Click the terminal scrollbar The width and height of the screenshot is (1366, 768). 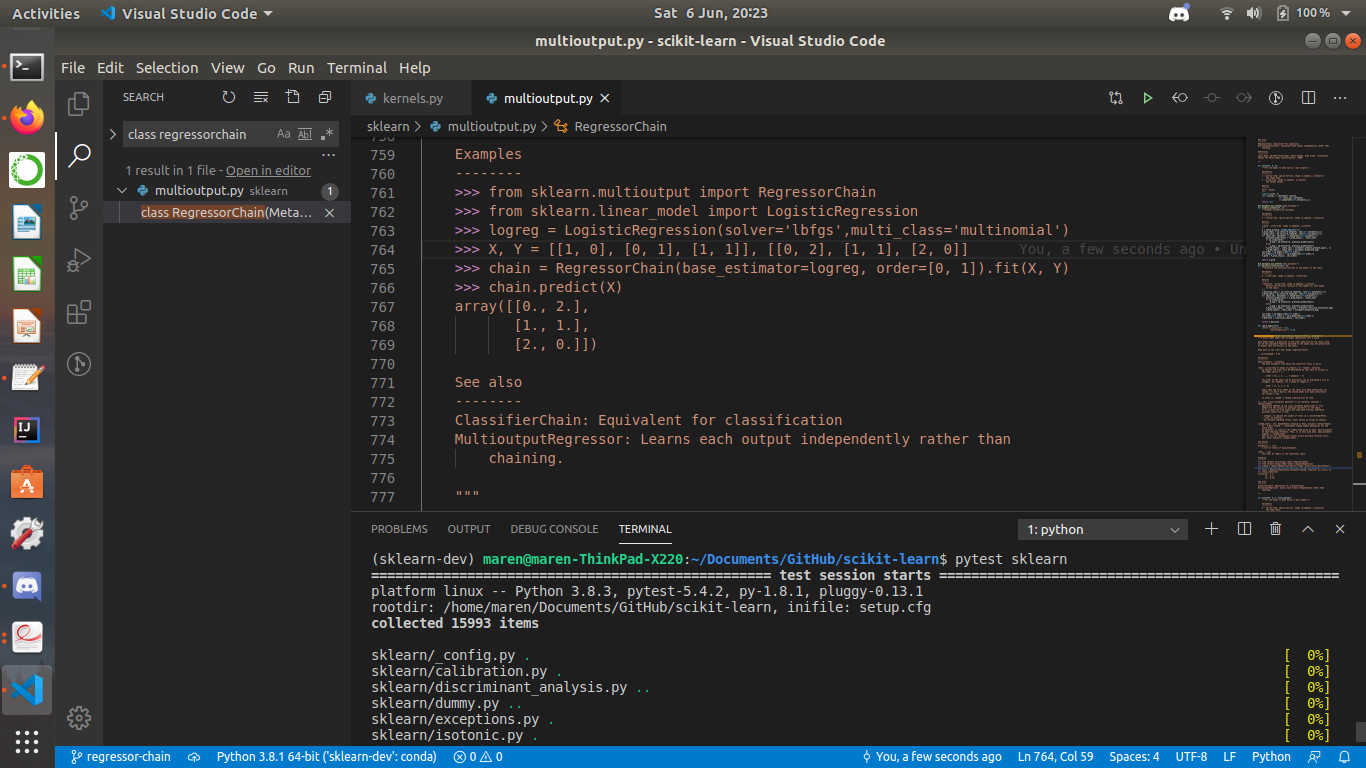[x=1359, y=732]
